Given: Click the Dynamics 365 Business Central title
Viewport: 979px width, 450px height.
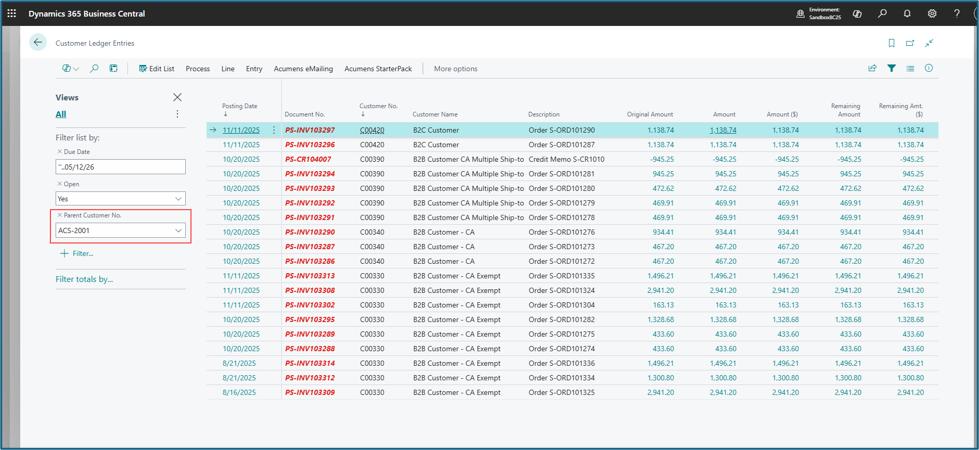Looking at the screenshot, I should (x=87, y=14).
